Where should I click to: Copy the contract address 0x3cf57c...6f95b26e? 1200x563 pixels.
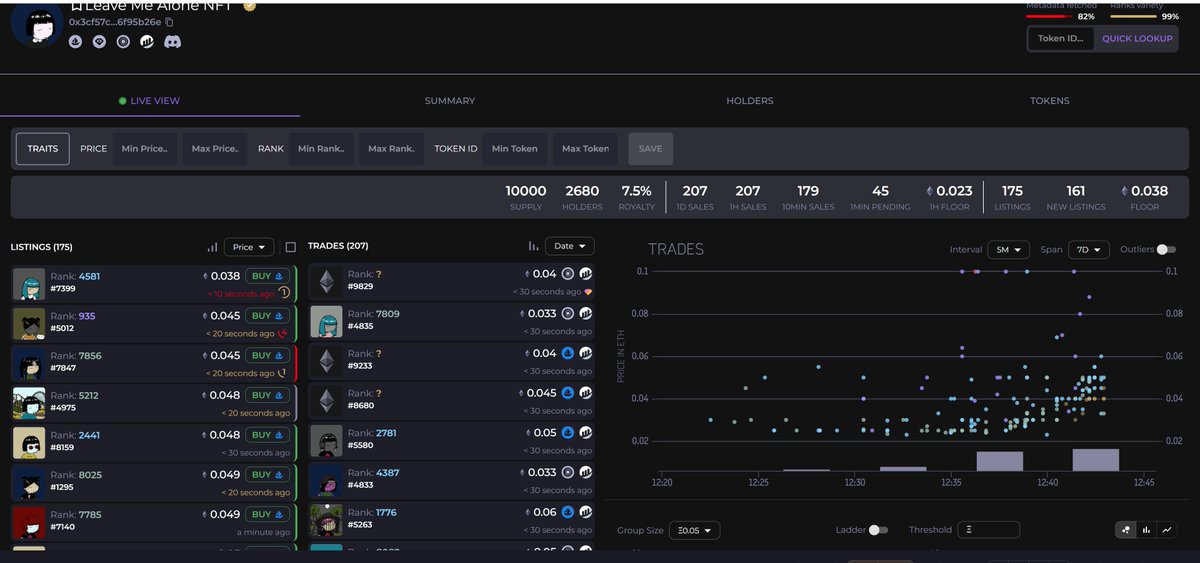(169, 22)
